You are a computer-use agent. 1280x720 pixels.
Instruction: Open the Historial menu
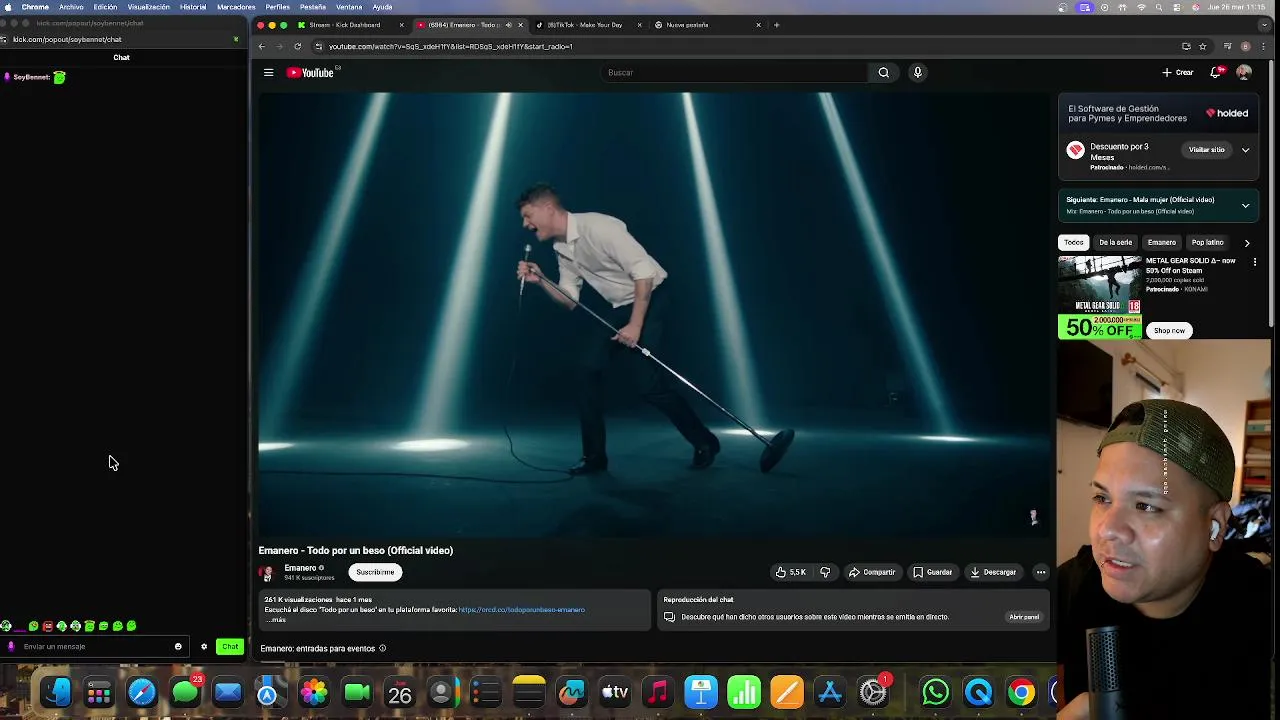pos(193,7)
